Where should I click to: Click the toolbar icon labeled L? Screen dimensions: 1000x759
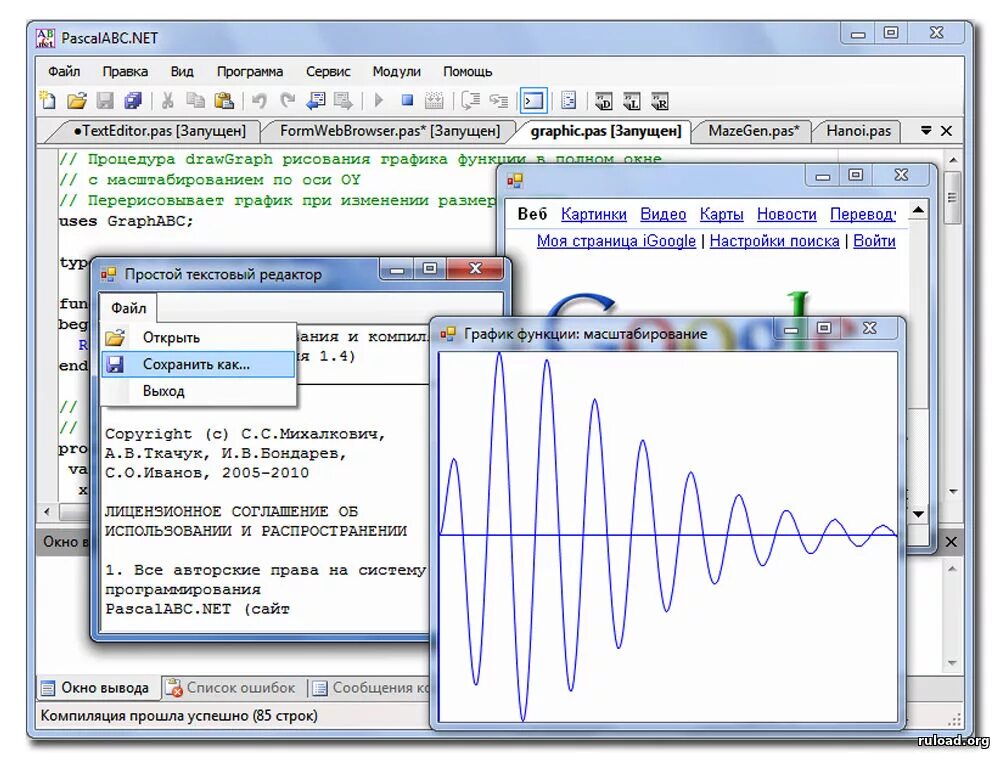[631, 101]
